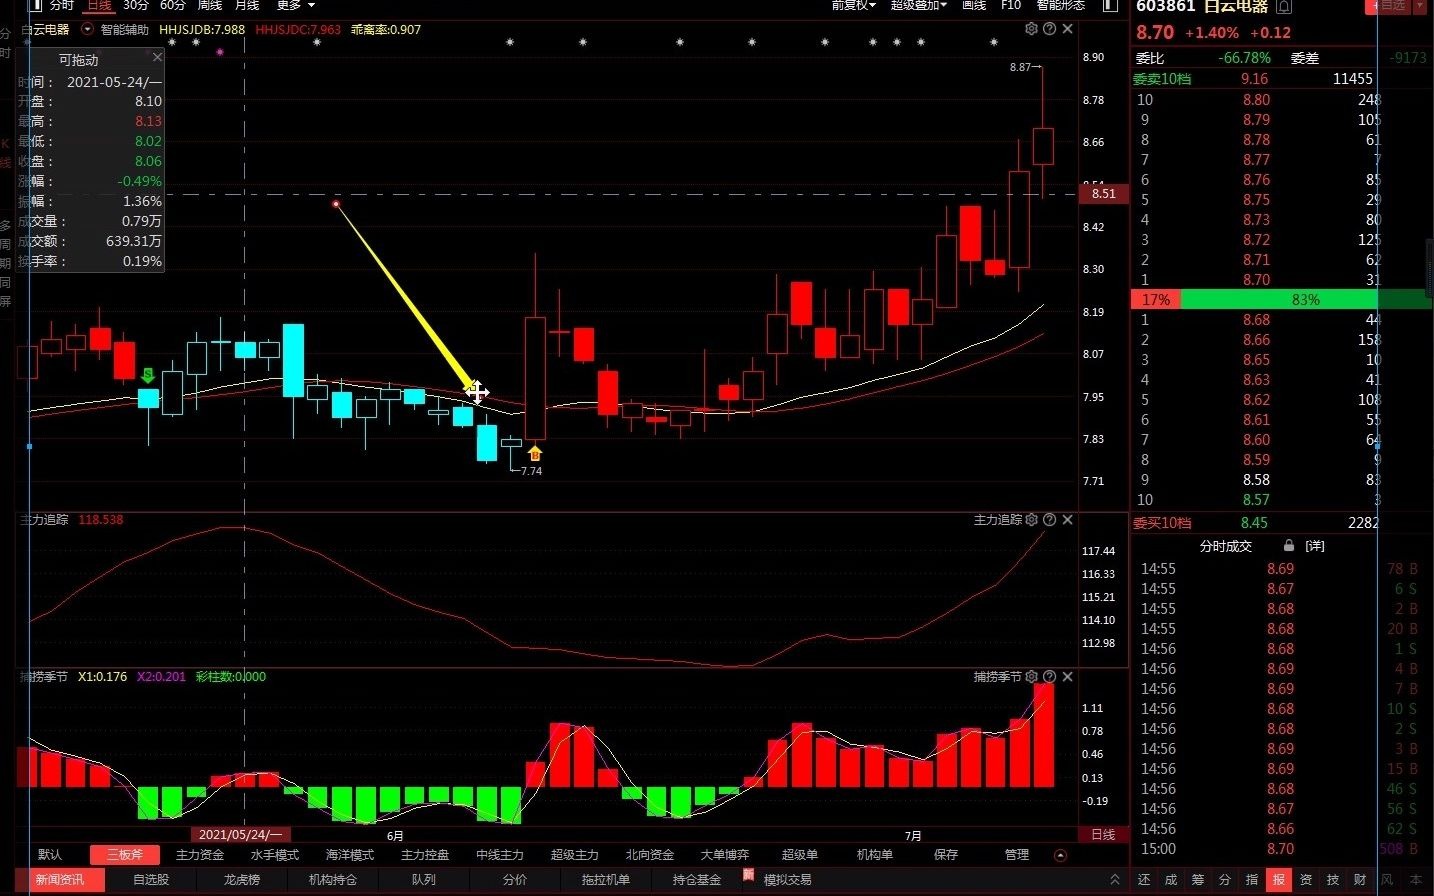Open the 机构持仓 bottom tab
Screen dimensions: 1434x896
click(x=333, y=880)
